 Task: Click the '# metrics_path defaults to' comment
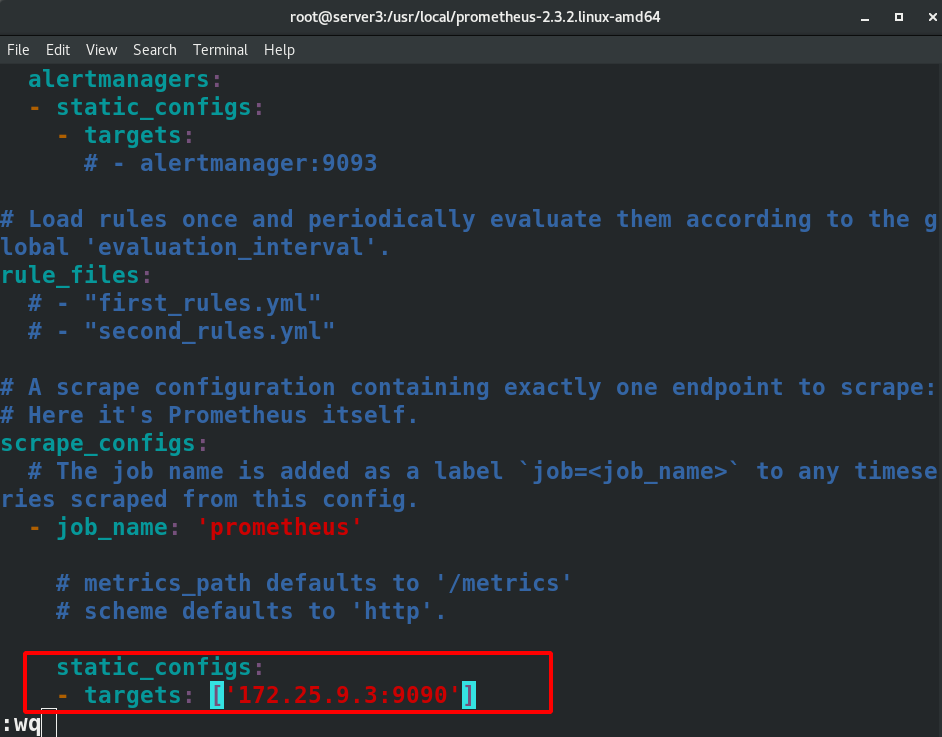click(314, 583)
